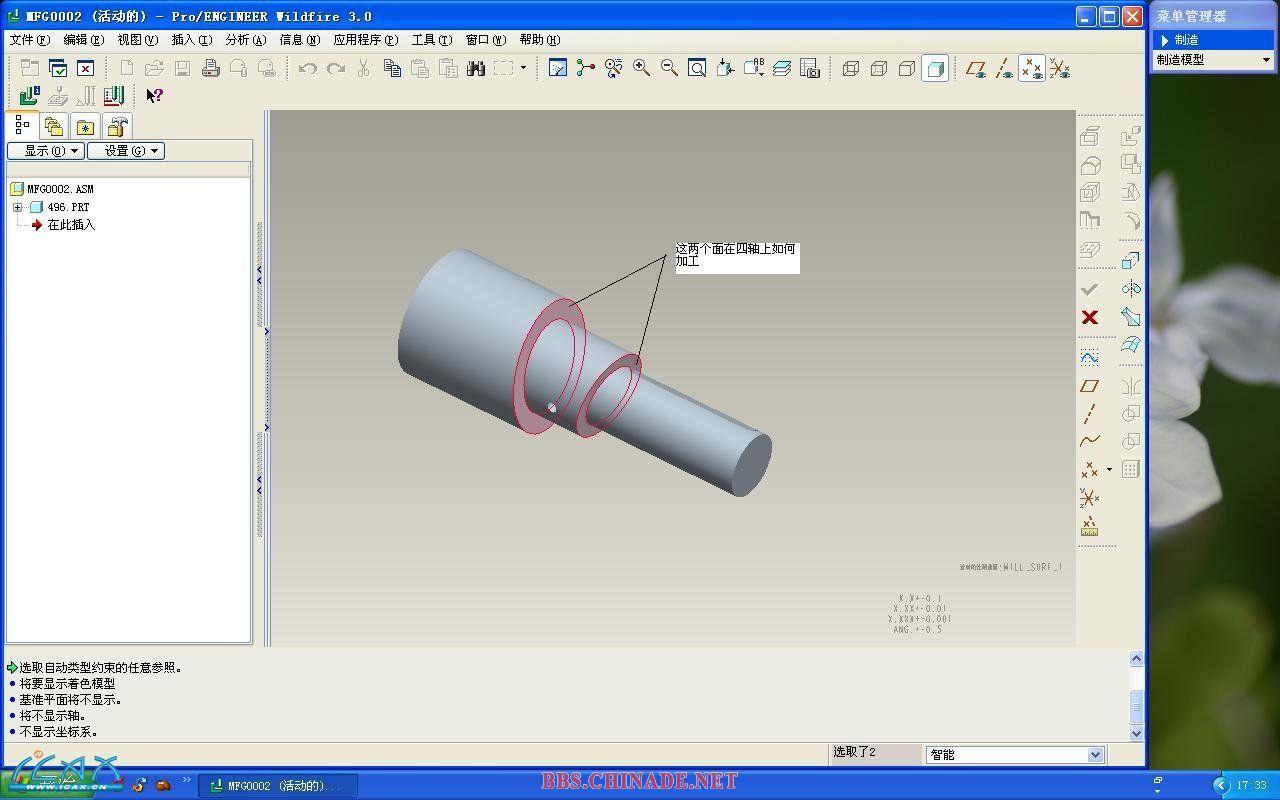Expand the 496.PRT tree node

point(17,207)
